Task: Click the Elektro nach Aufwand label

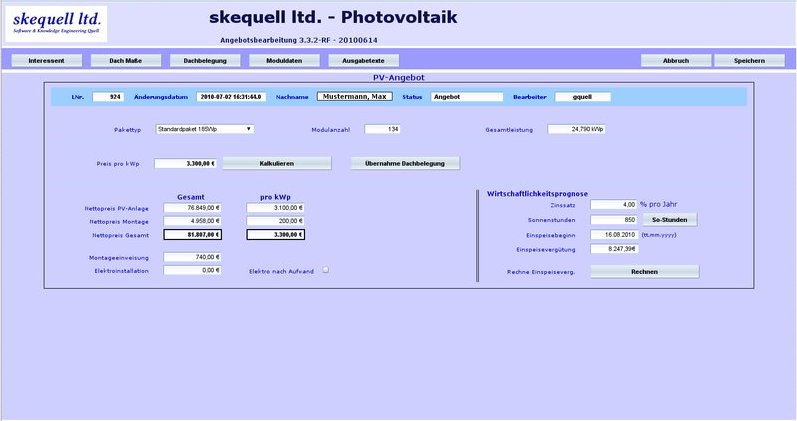Action: click(x=282, y=272)
